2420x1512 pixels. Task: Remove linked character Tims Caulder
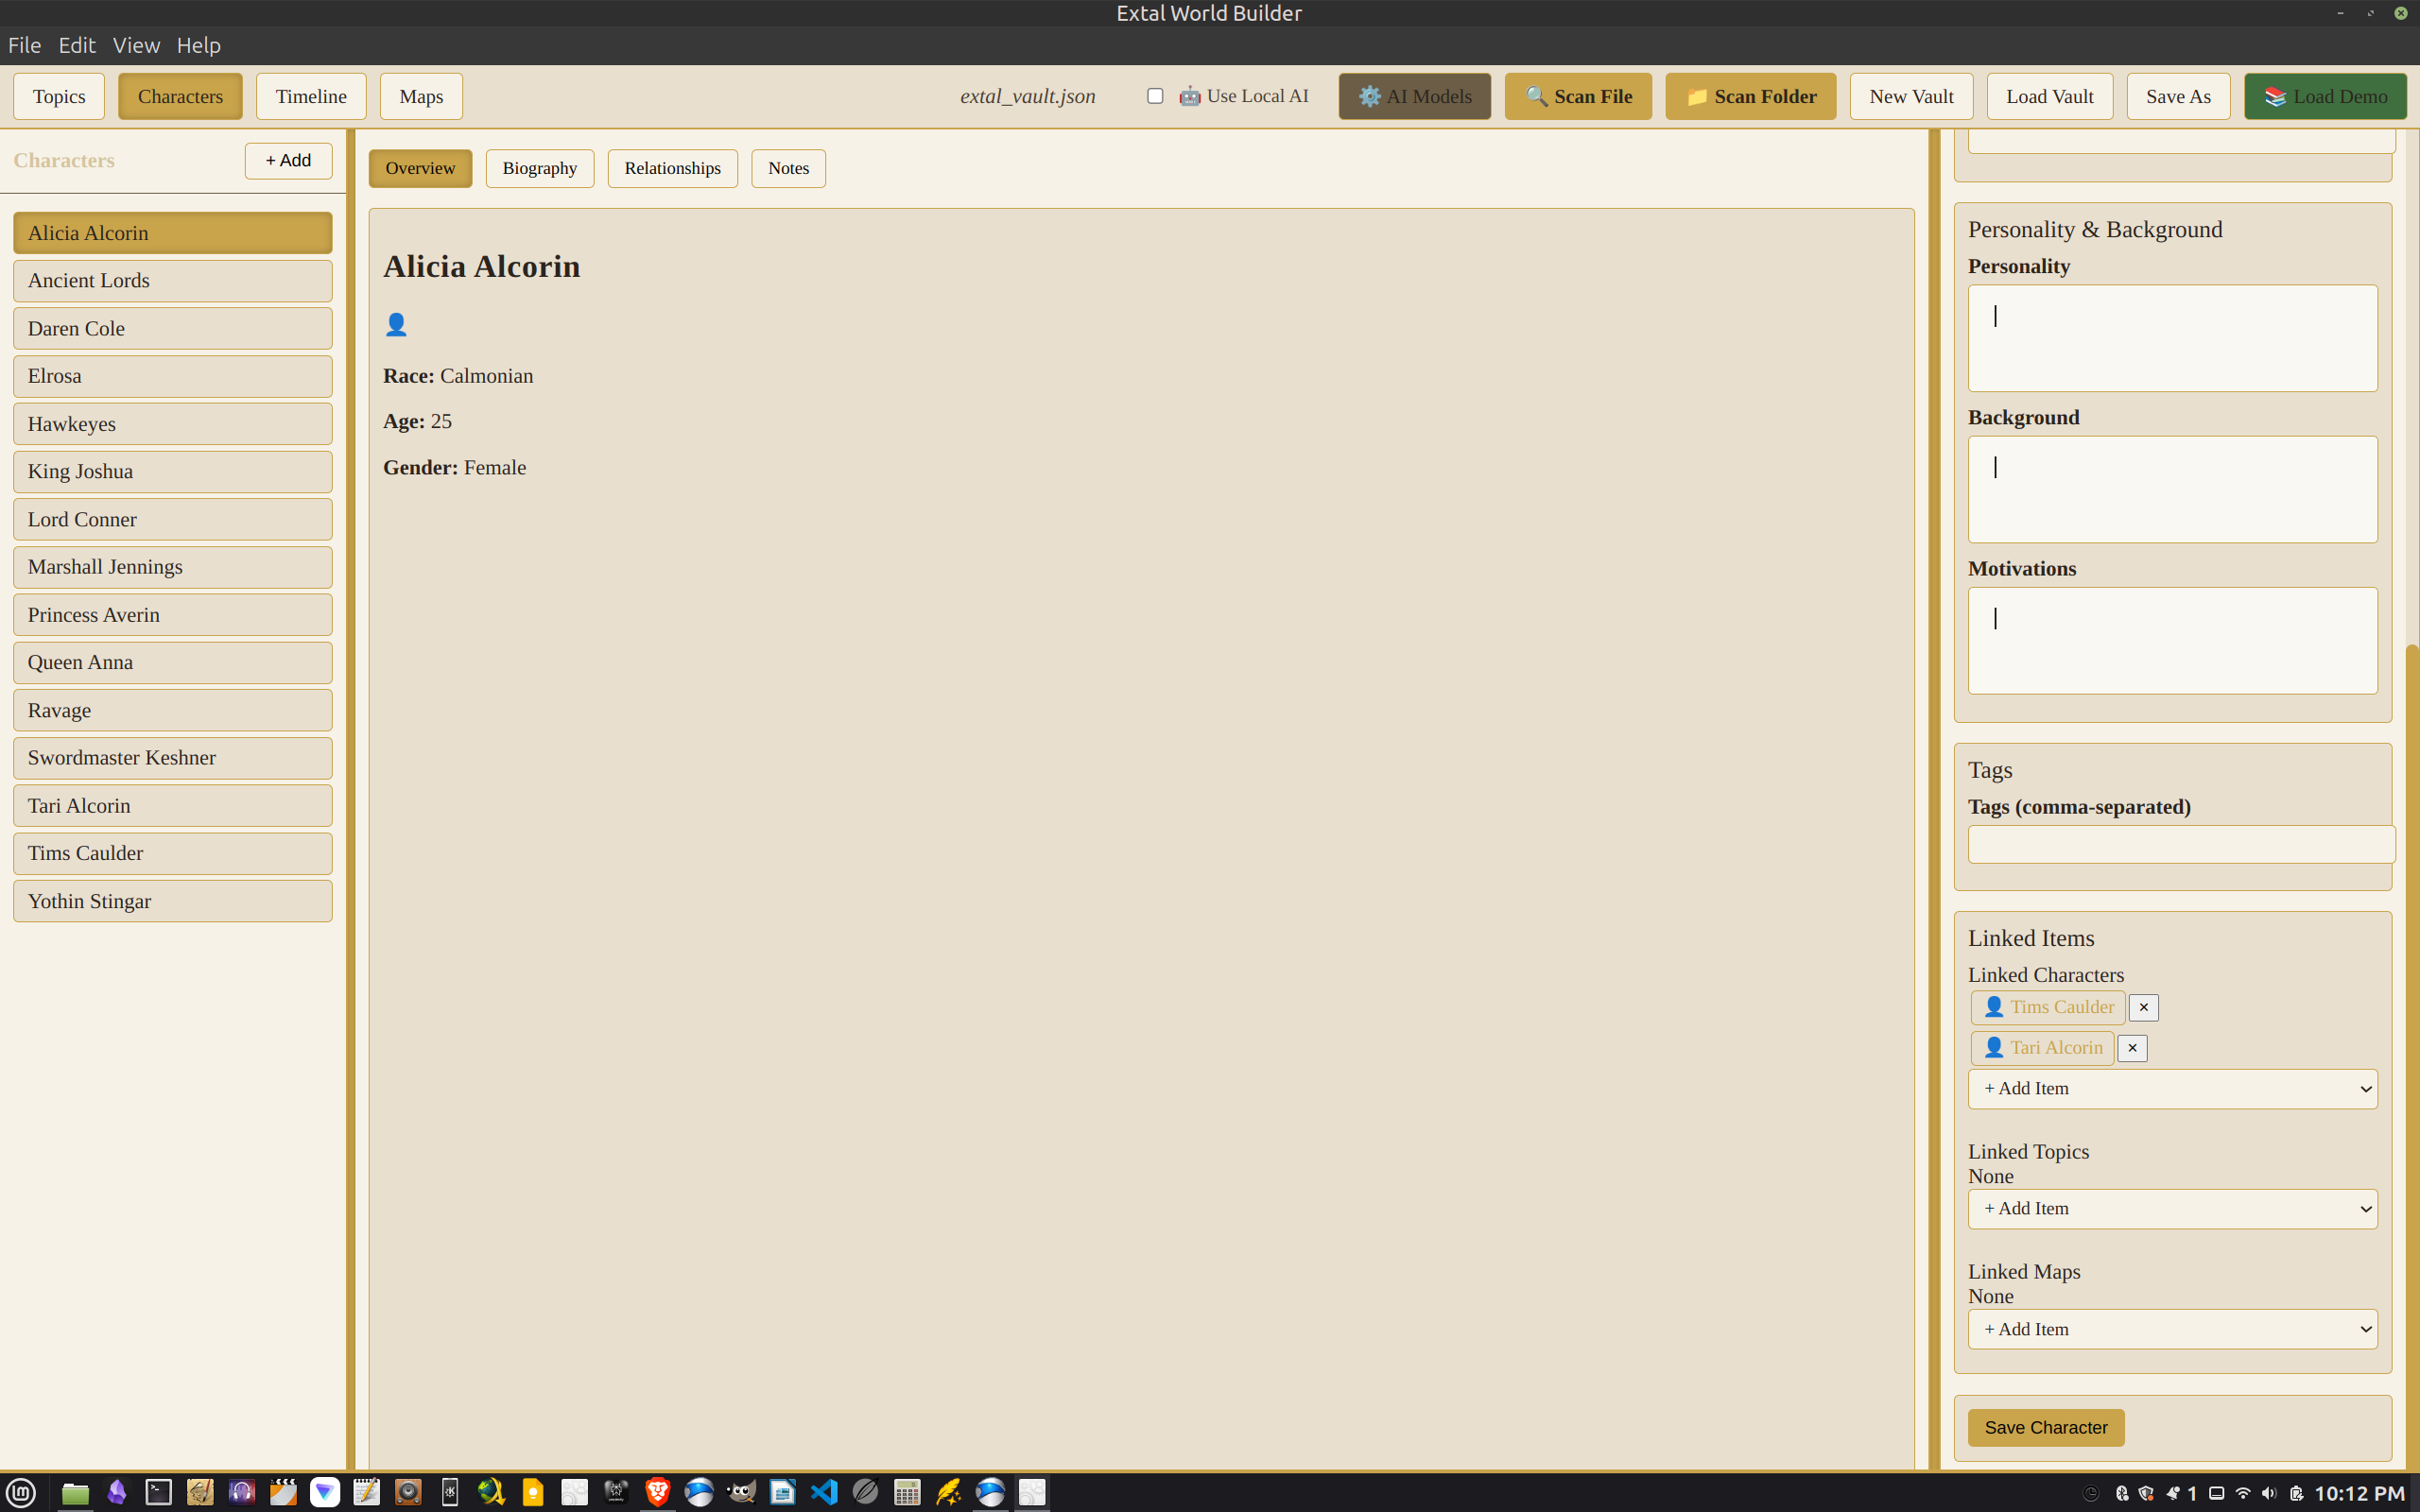2143,1007
